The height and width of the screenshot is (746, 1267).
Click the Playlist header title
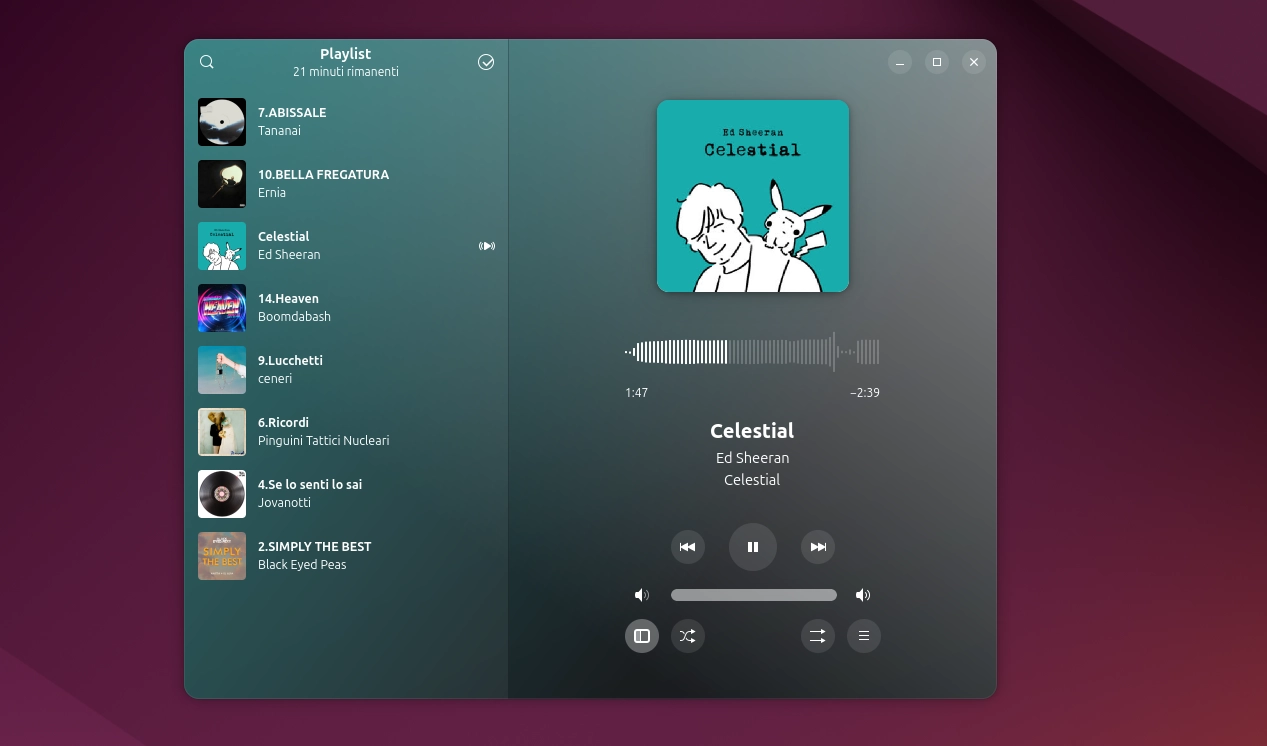(346, 54)
